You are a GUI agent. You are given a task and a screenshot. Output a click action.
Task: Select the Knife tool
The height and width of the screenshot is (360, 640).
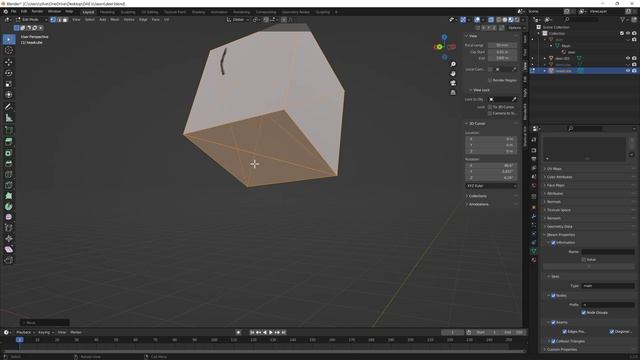point(9,185)
